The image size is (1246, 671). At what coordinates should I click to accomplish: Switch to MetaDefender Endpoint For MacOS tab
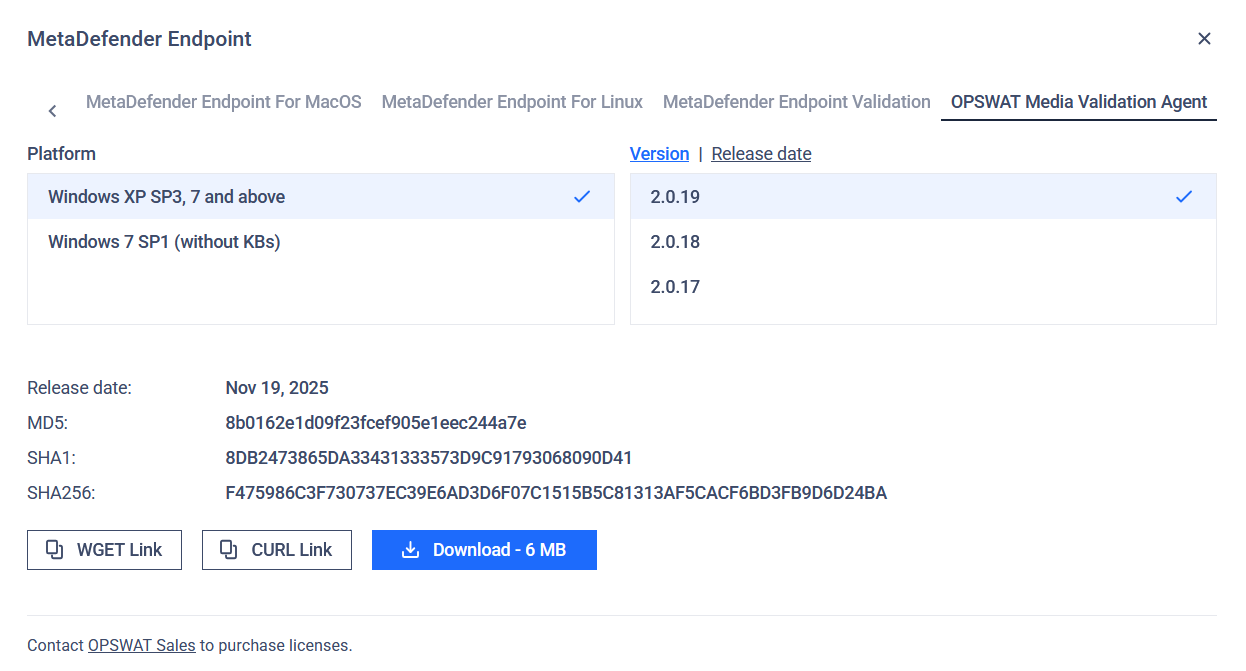click(223, 102)
